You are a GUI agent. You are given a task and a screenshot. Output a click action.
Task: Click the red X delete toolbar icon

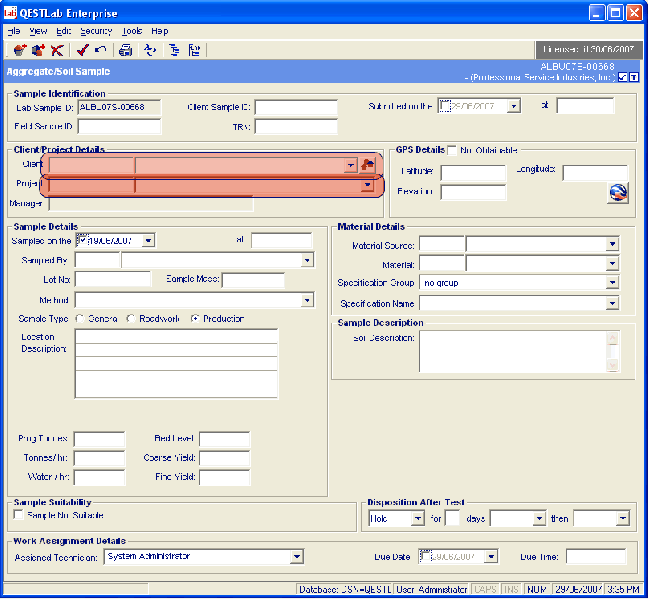(x=57, y=50)
